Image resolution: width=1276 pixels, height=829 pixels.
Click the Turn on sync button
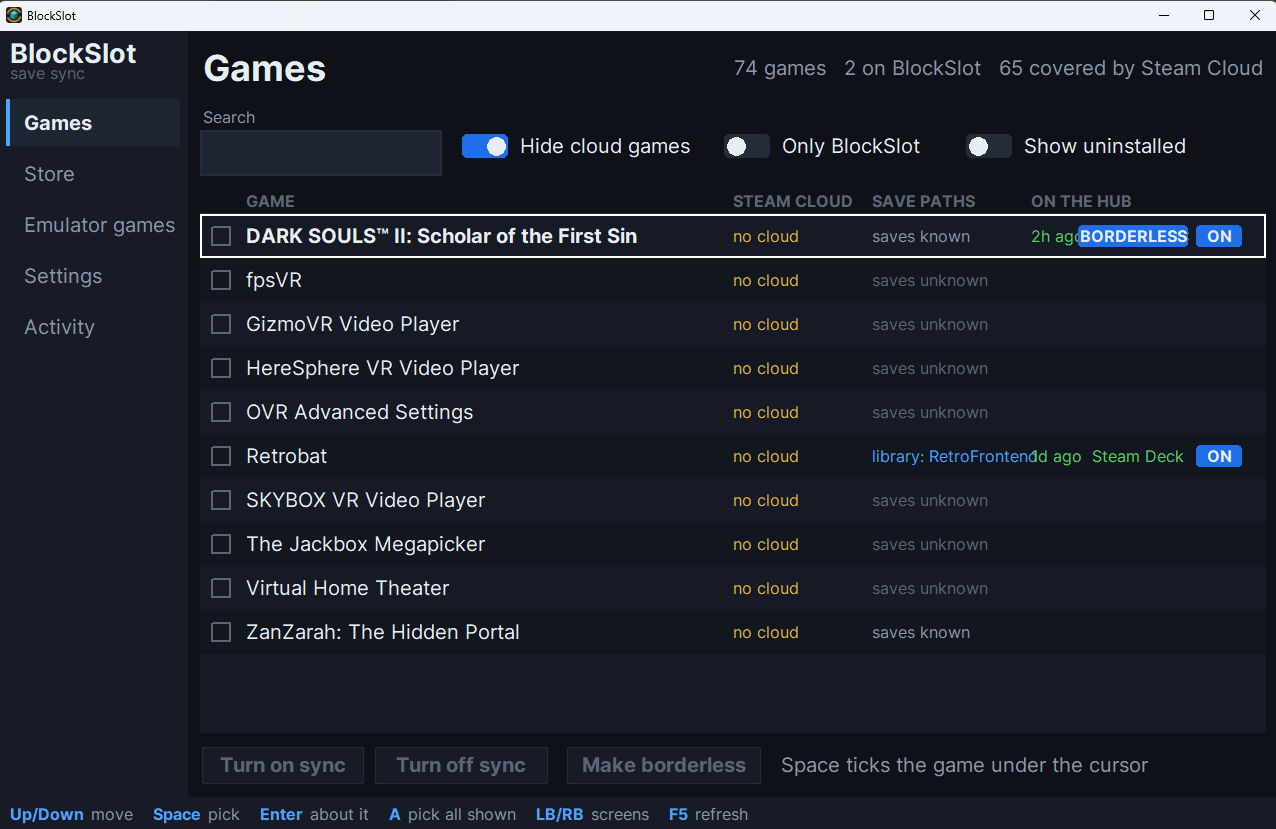(283, 765)
